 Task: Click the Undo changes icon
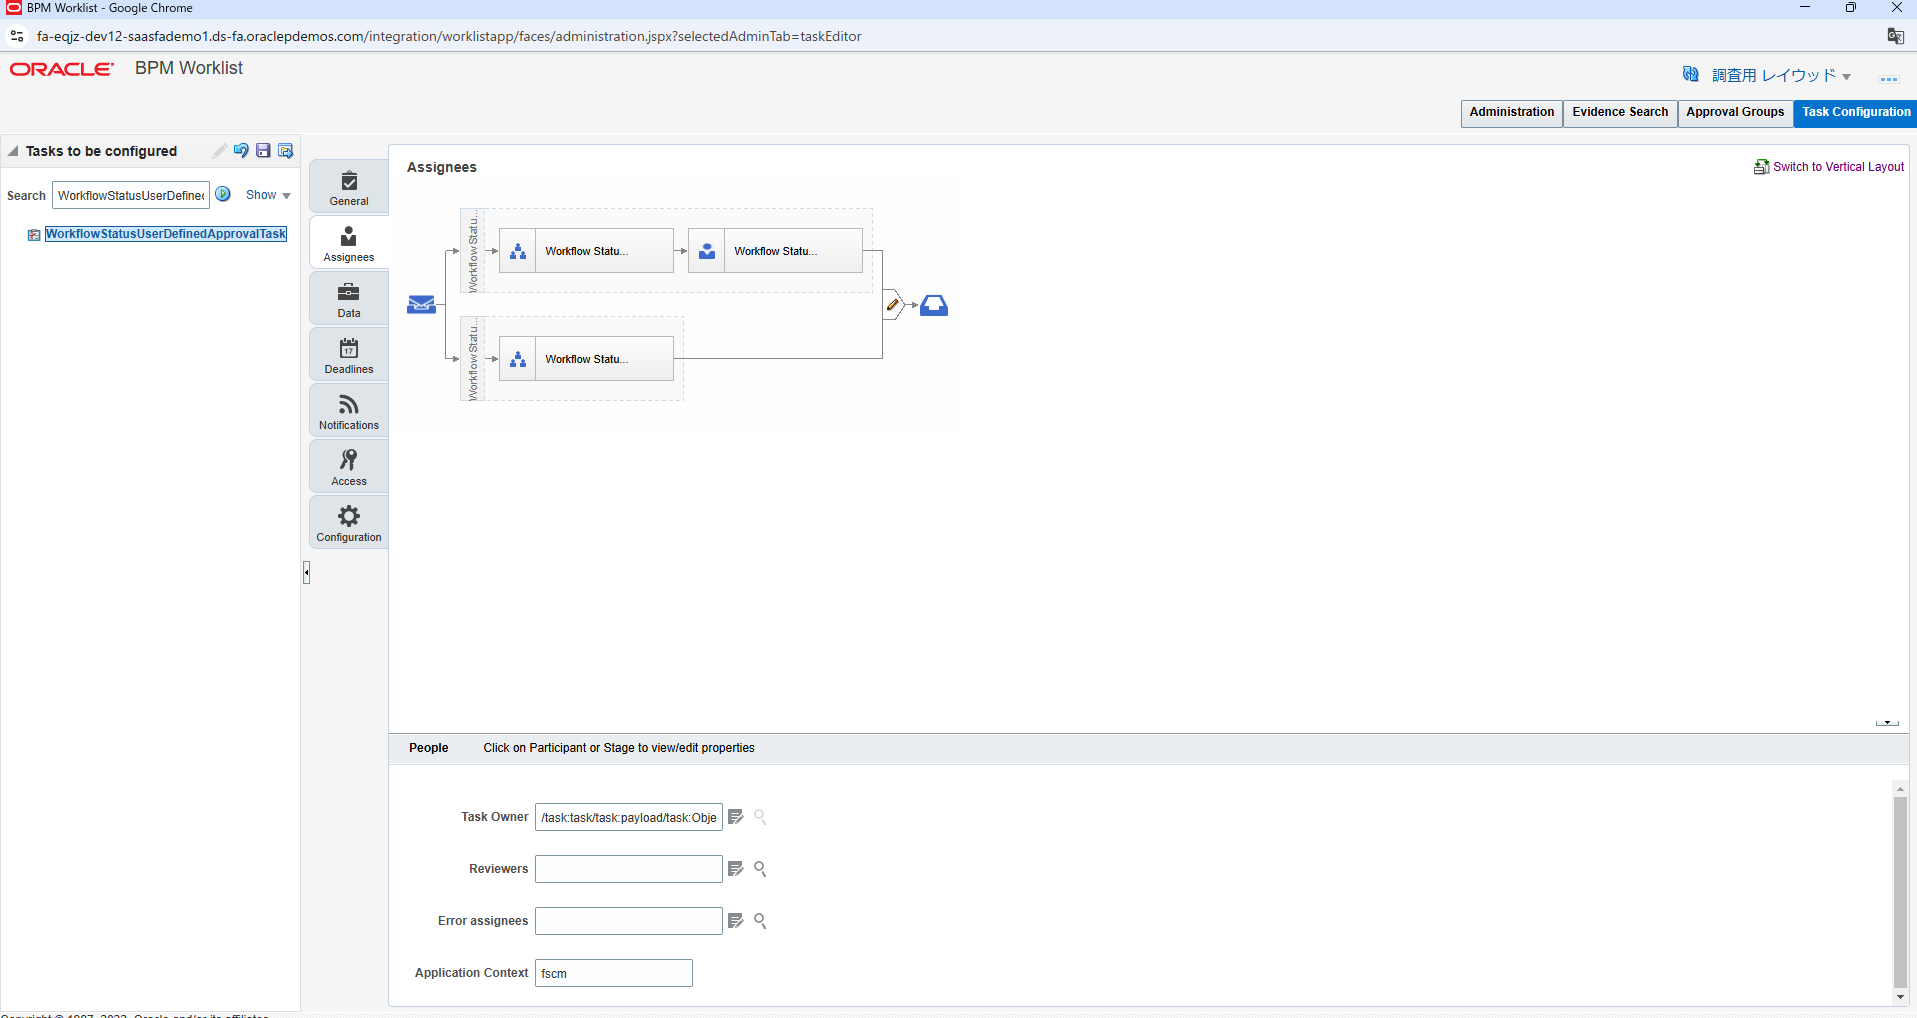(x=241, y=150)
